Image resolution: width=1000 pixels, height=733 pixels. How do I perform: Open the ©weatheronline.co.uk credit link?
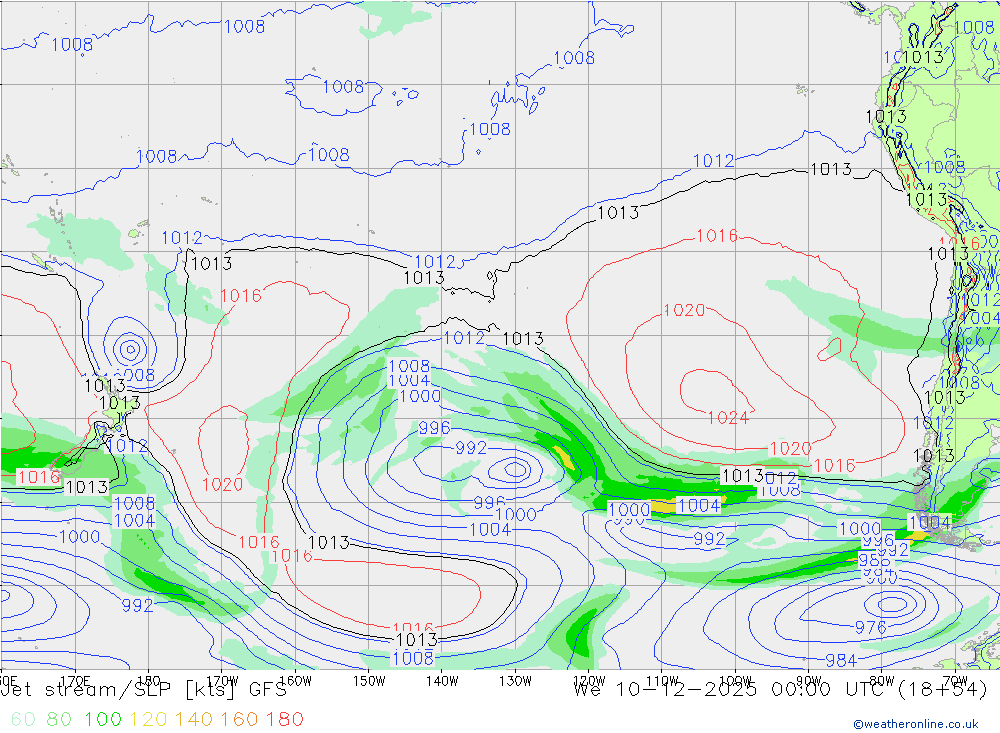tap(916, 724)
